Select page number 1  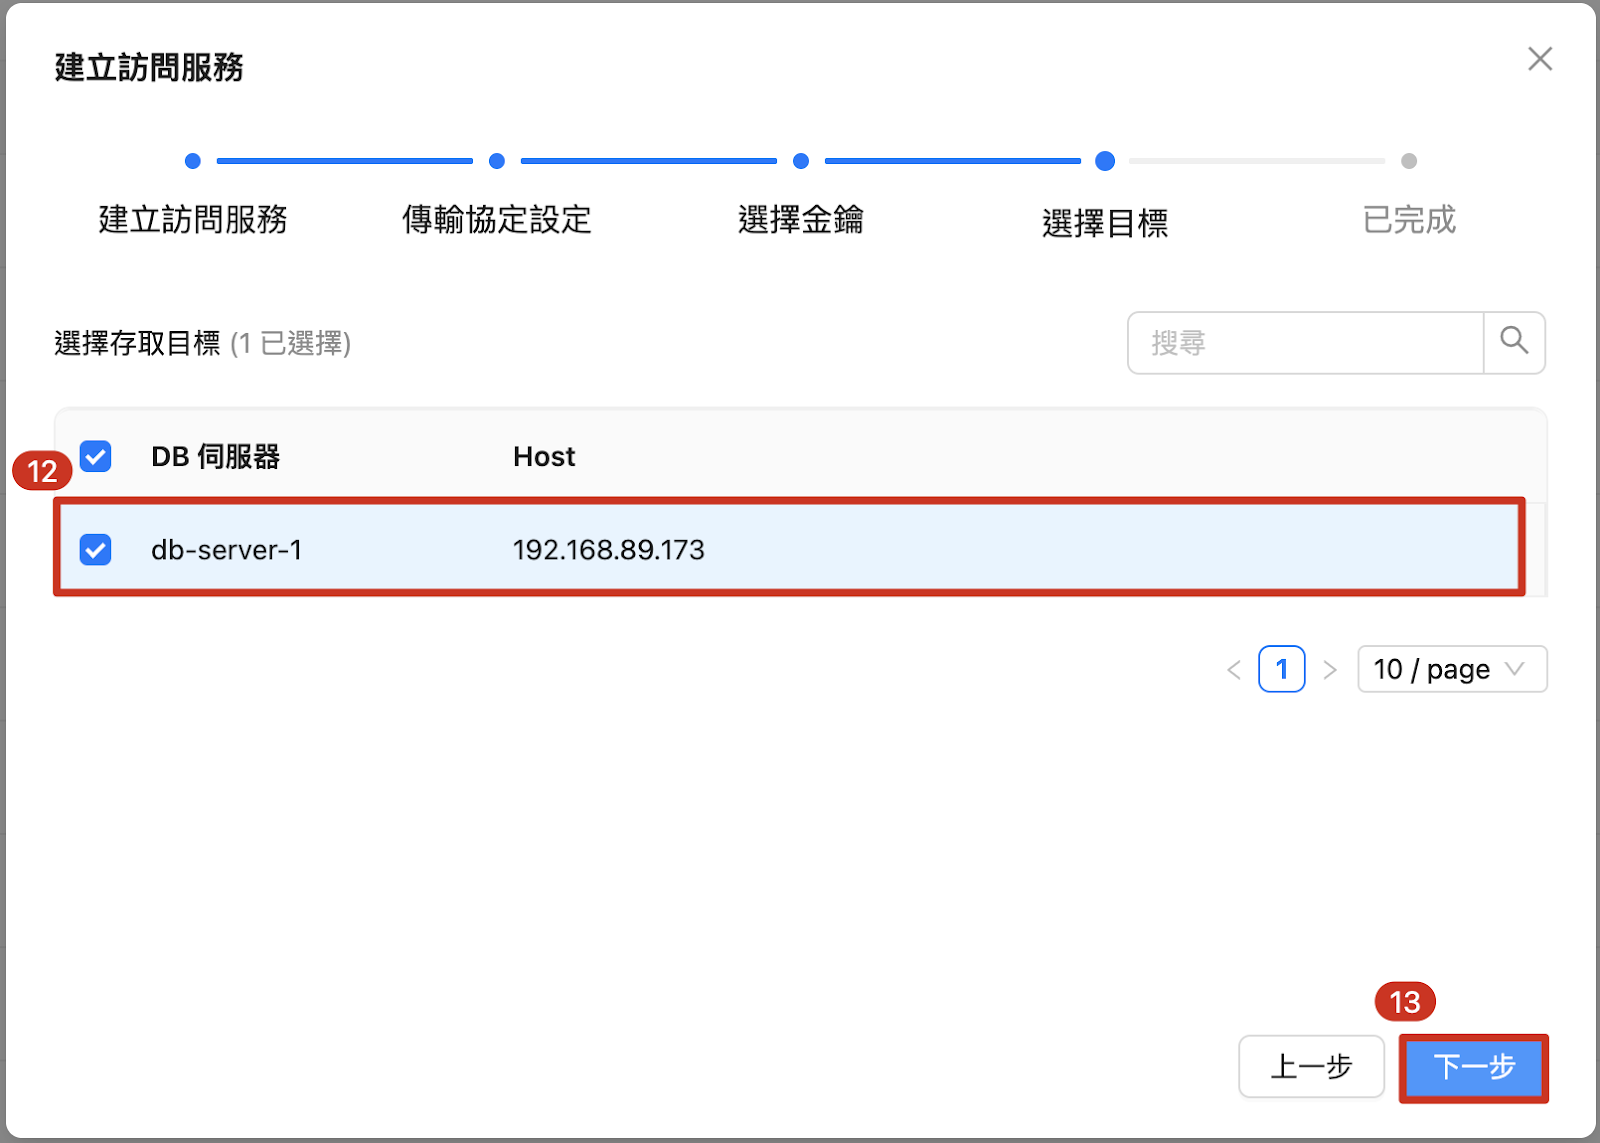(1281, 669)
